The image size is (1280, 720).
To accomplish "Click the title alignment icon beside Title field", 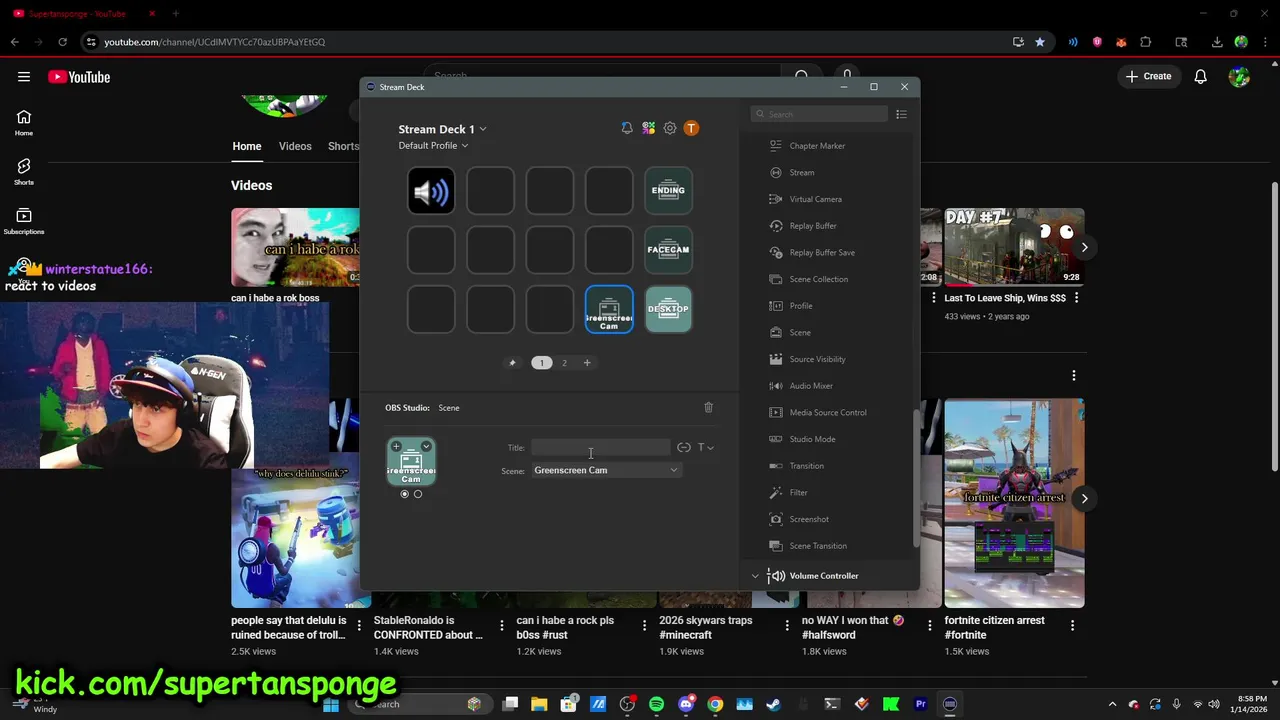I will coord(684,448).
